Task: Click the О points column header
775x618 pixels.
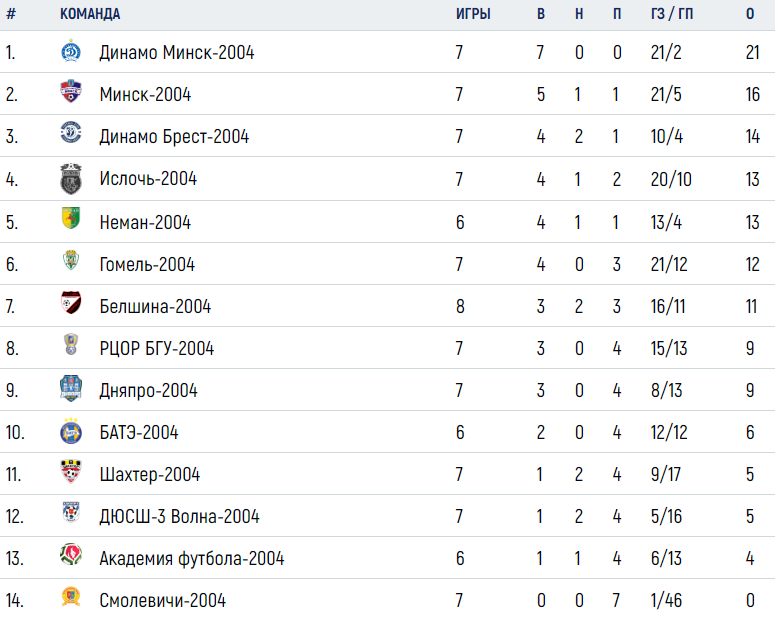Action: click(x=750, y=14)
